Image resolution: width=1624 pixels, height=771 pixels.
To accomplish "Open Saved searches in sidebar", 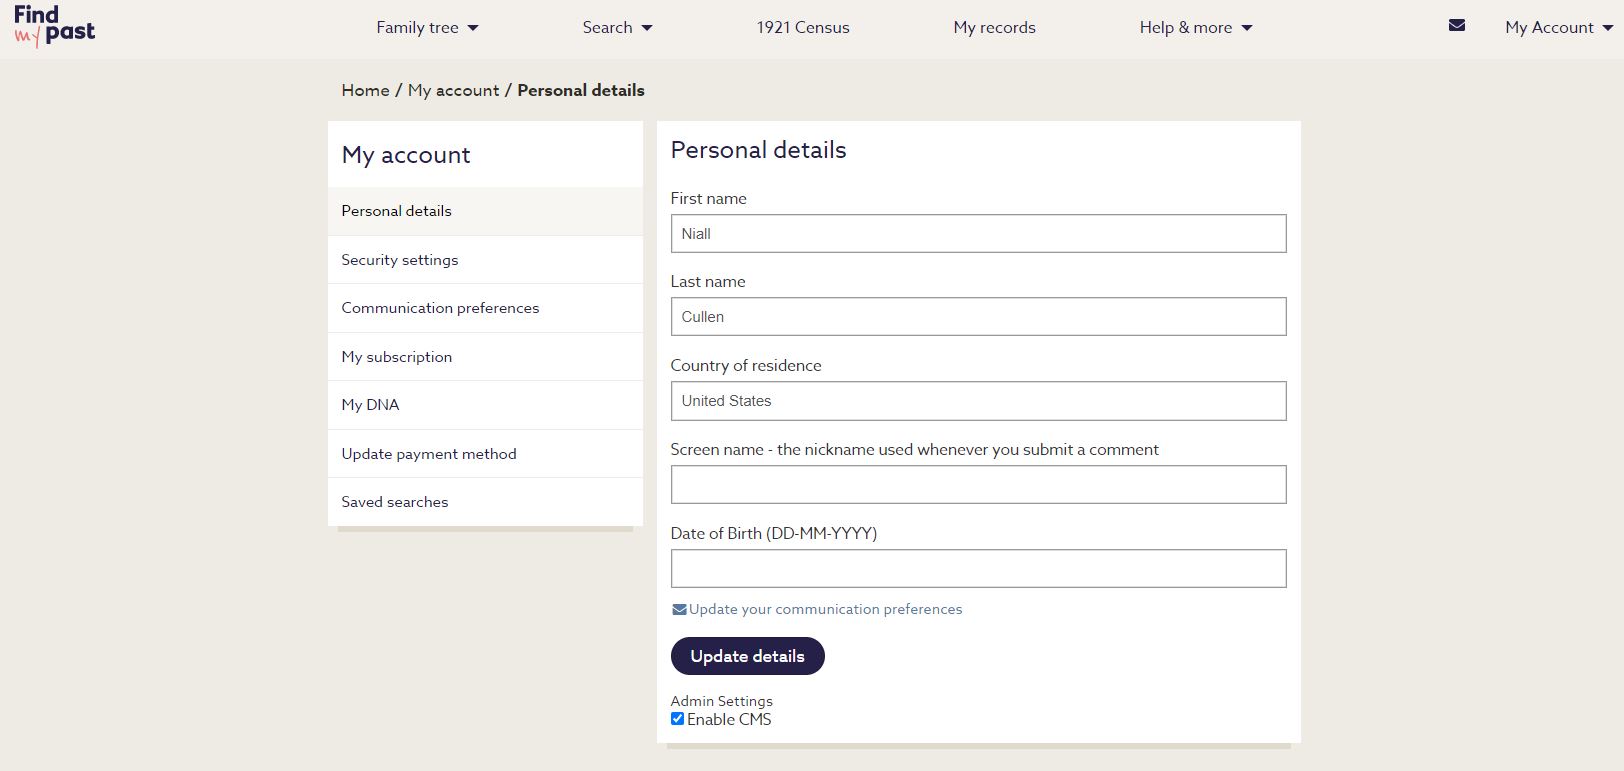I will 394,502.
